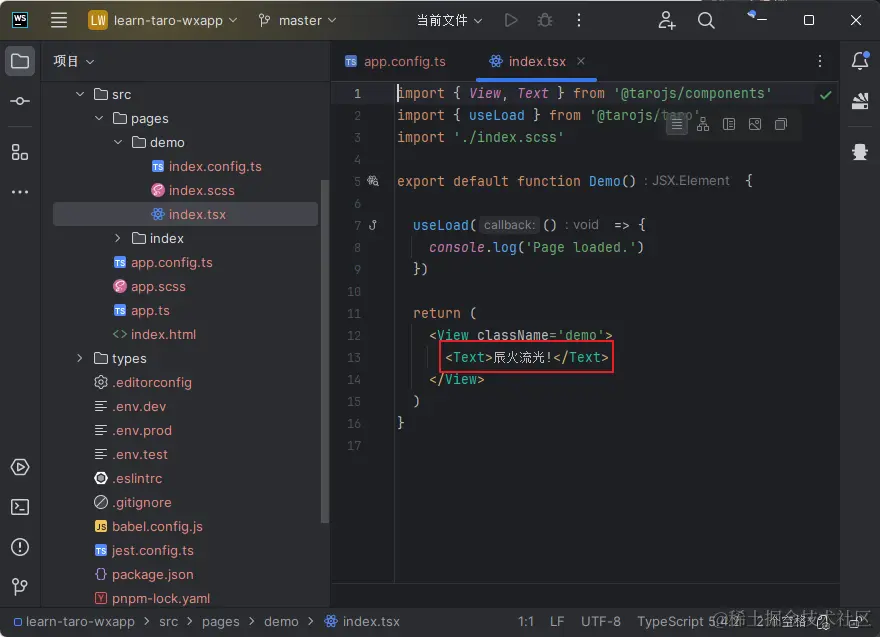
Task: Click the inspections green checkmark
Action: (825, 95)
